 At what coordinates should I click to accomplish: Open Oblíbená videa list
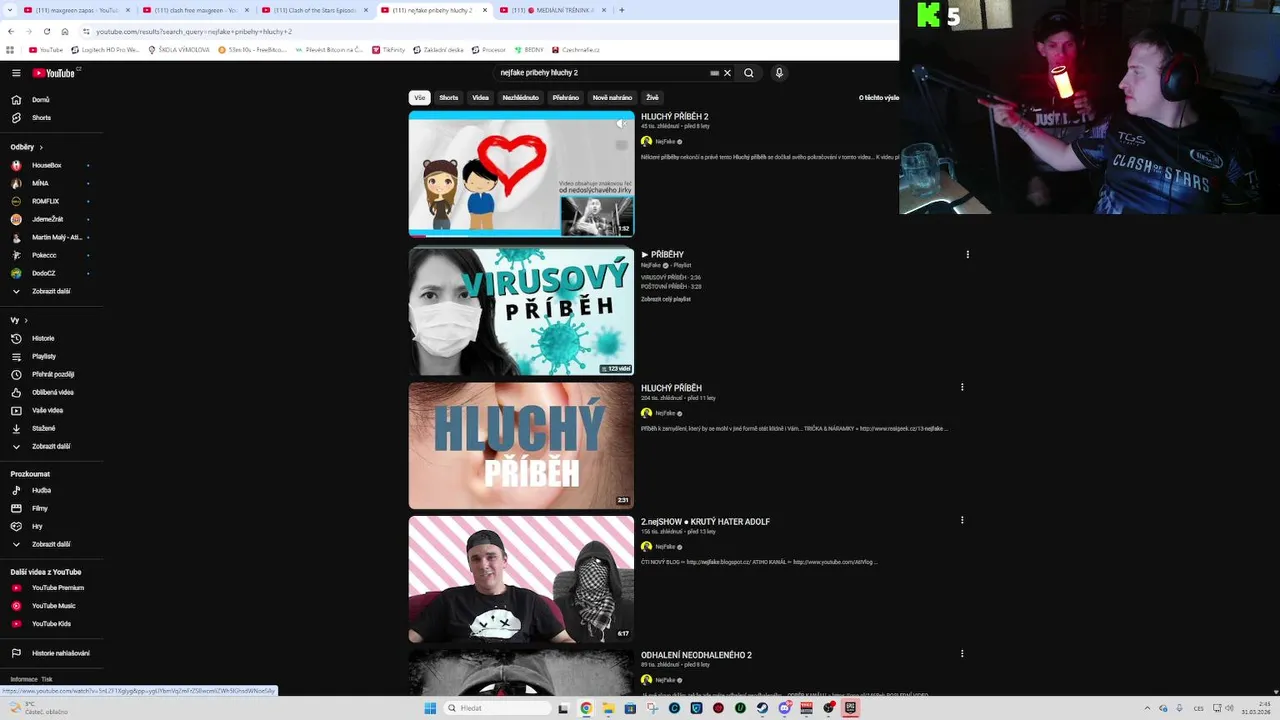point(53,392)
